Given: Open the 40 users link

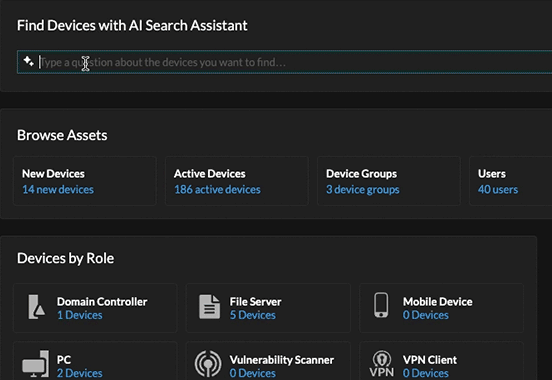Looking at the screenshot, I should (x=498, y=189).
